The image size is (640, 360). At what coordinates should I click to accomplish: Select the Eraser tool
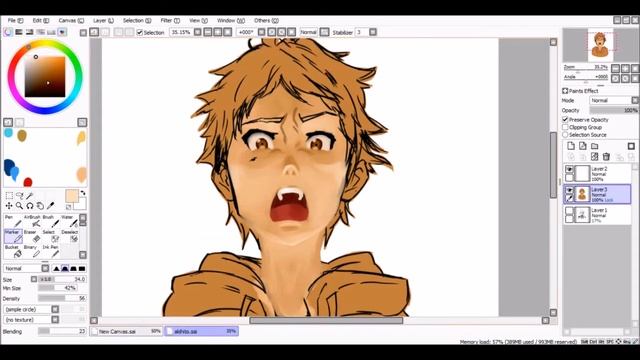tap(32, 236)
